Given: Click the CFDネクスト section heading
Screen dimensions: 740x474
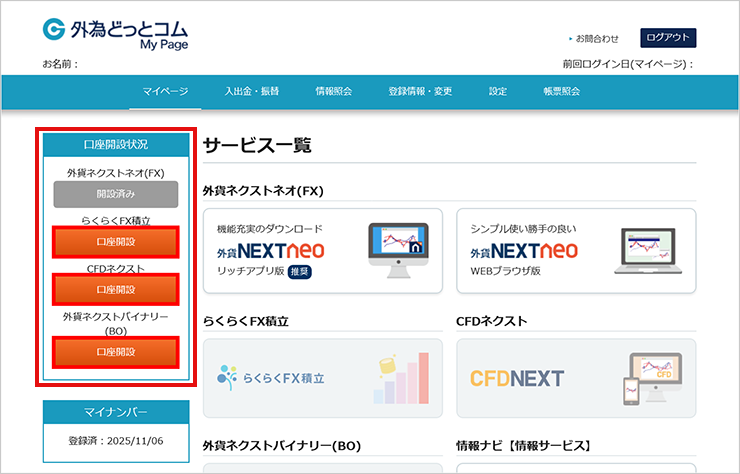Looking at the screenshot, I should click(492, 322).
